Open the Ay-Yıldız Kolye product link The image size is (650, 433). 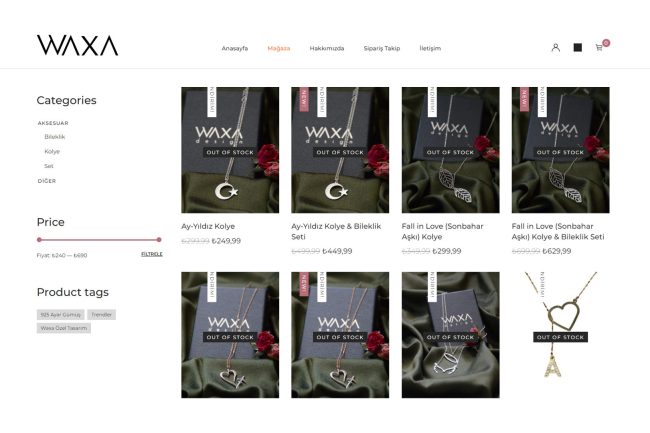click(x=208, y=226)
